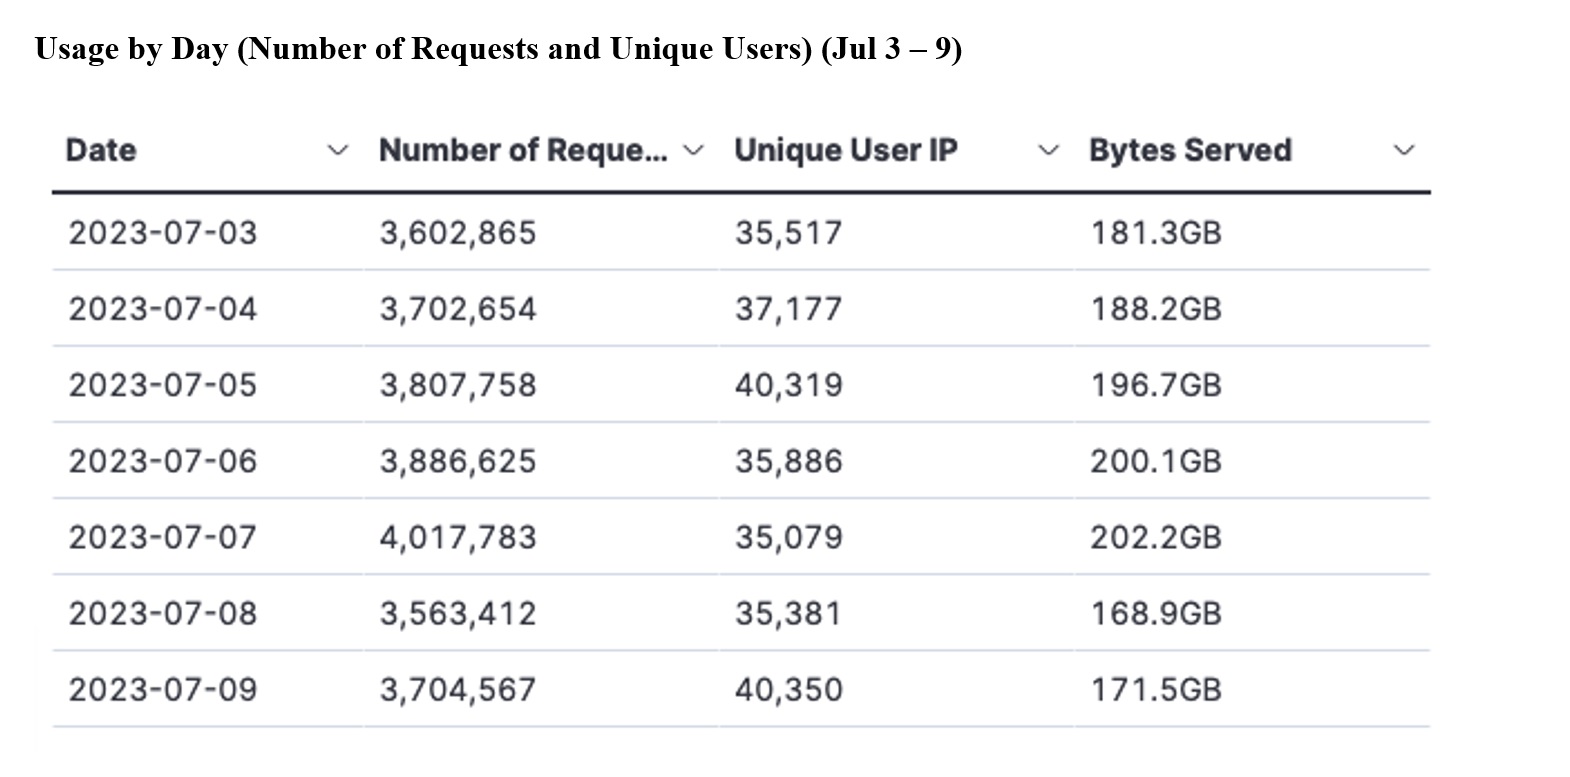Viewport: 1570px width, 777px height.
Task: Click the 37,177 unique user cell
Action: pos(789,309)
